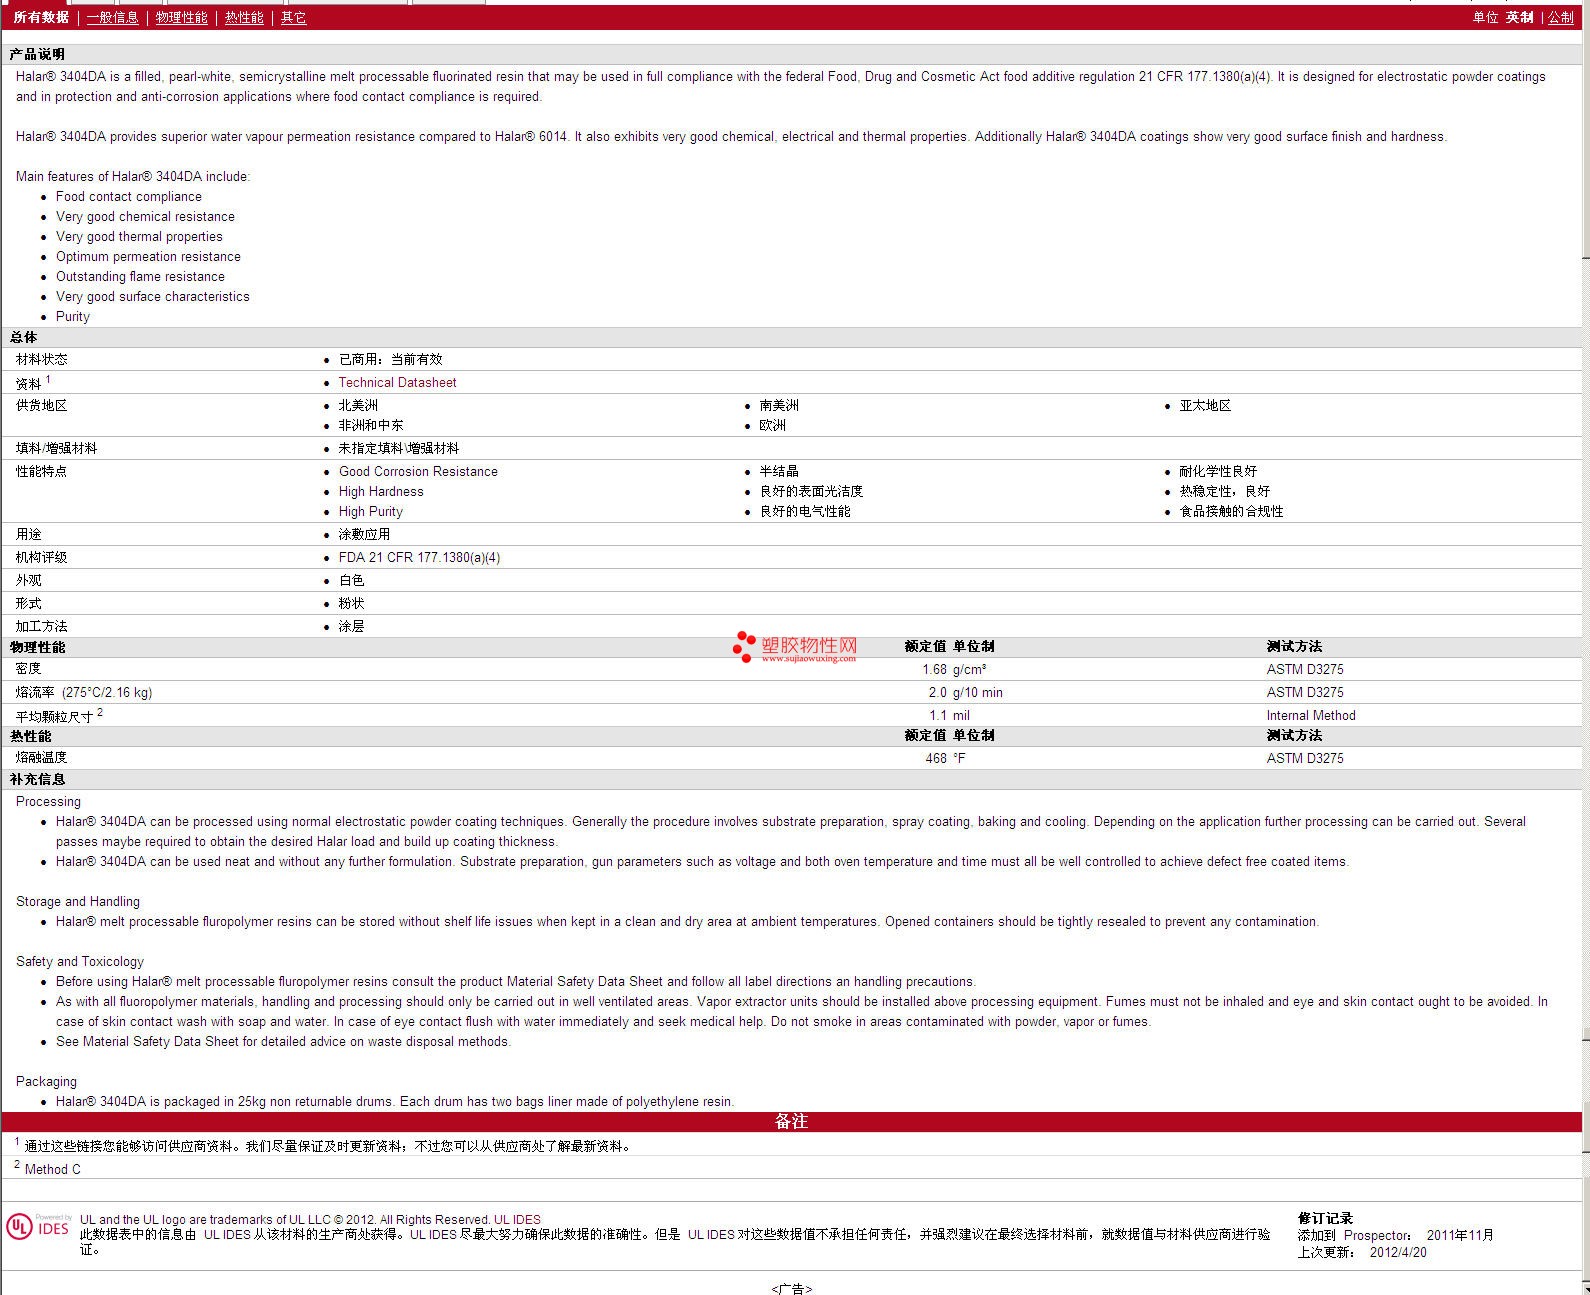Click the Food contact compliance bullet
Screen dimensions: 1590x1295
pyautogui.click(x=129, y=196)
